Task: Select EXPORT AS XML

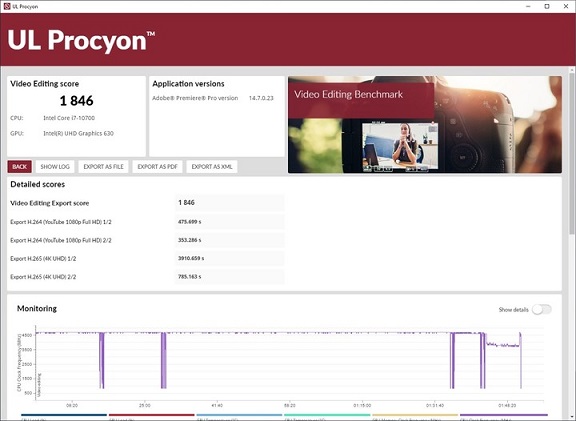Action: click(212, 166)
